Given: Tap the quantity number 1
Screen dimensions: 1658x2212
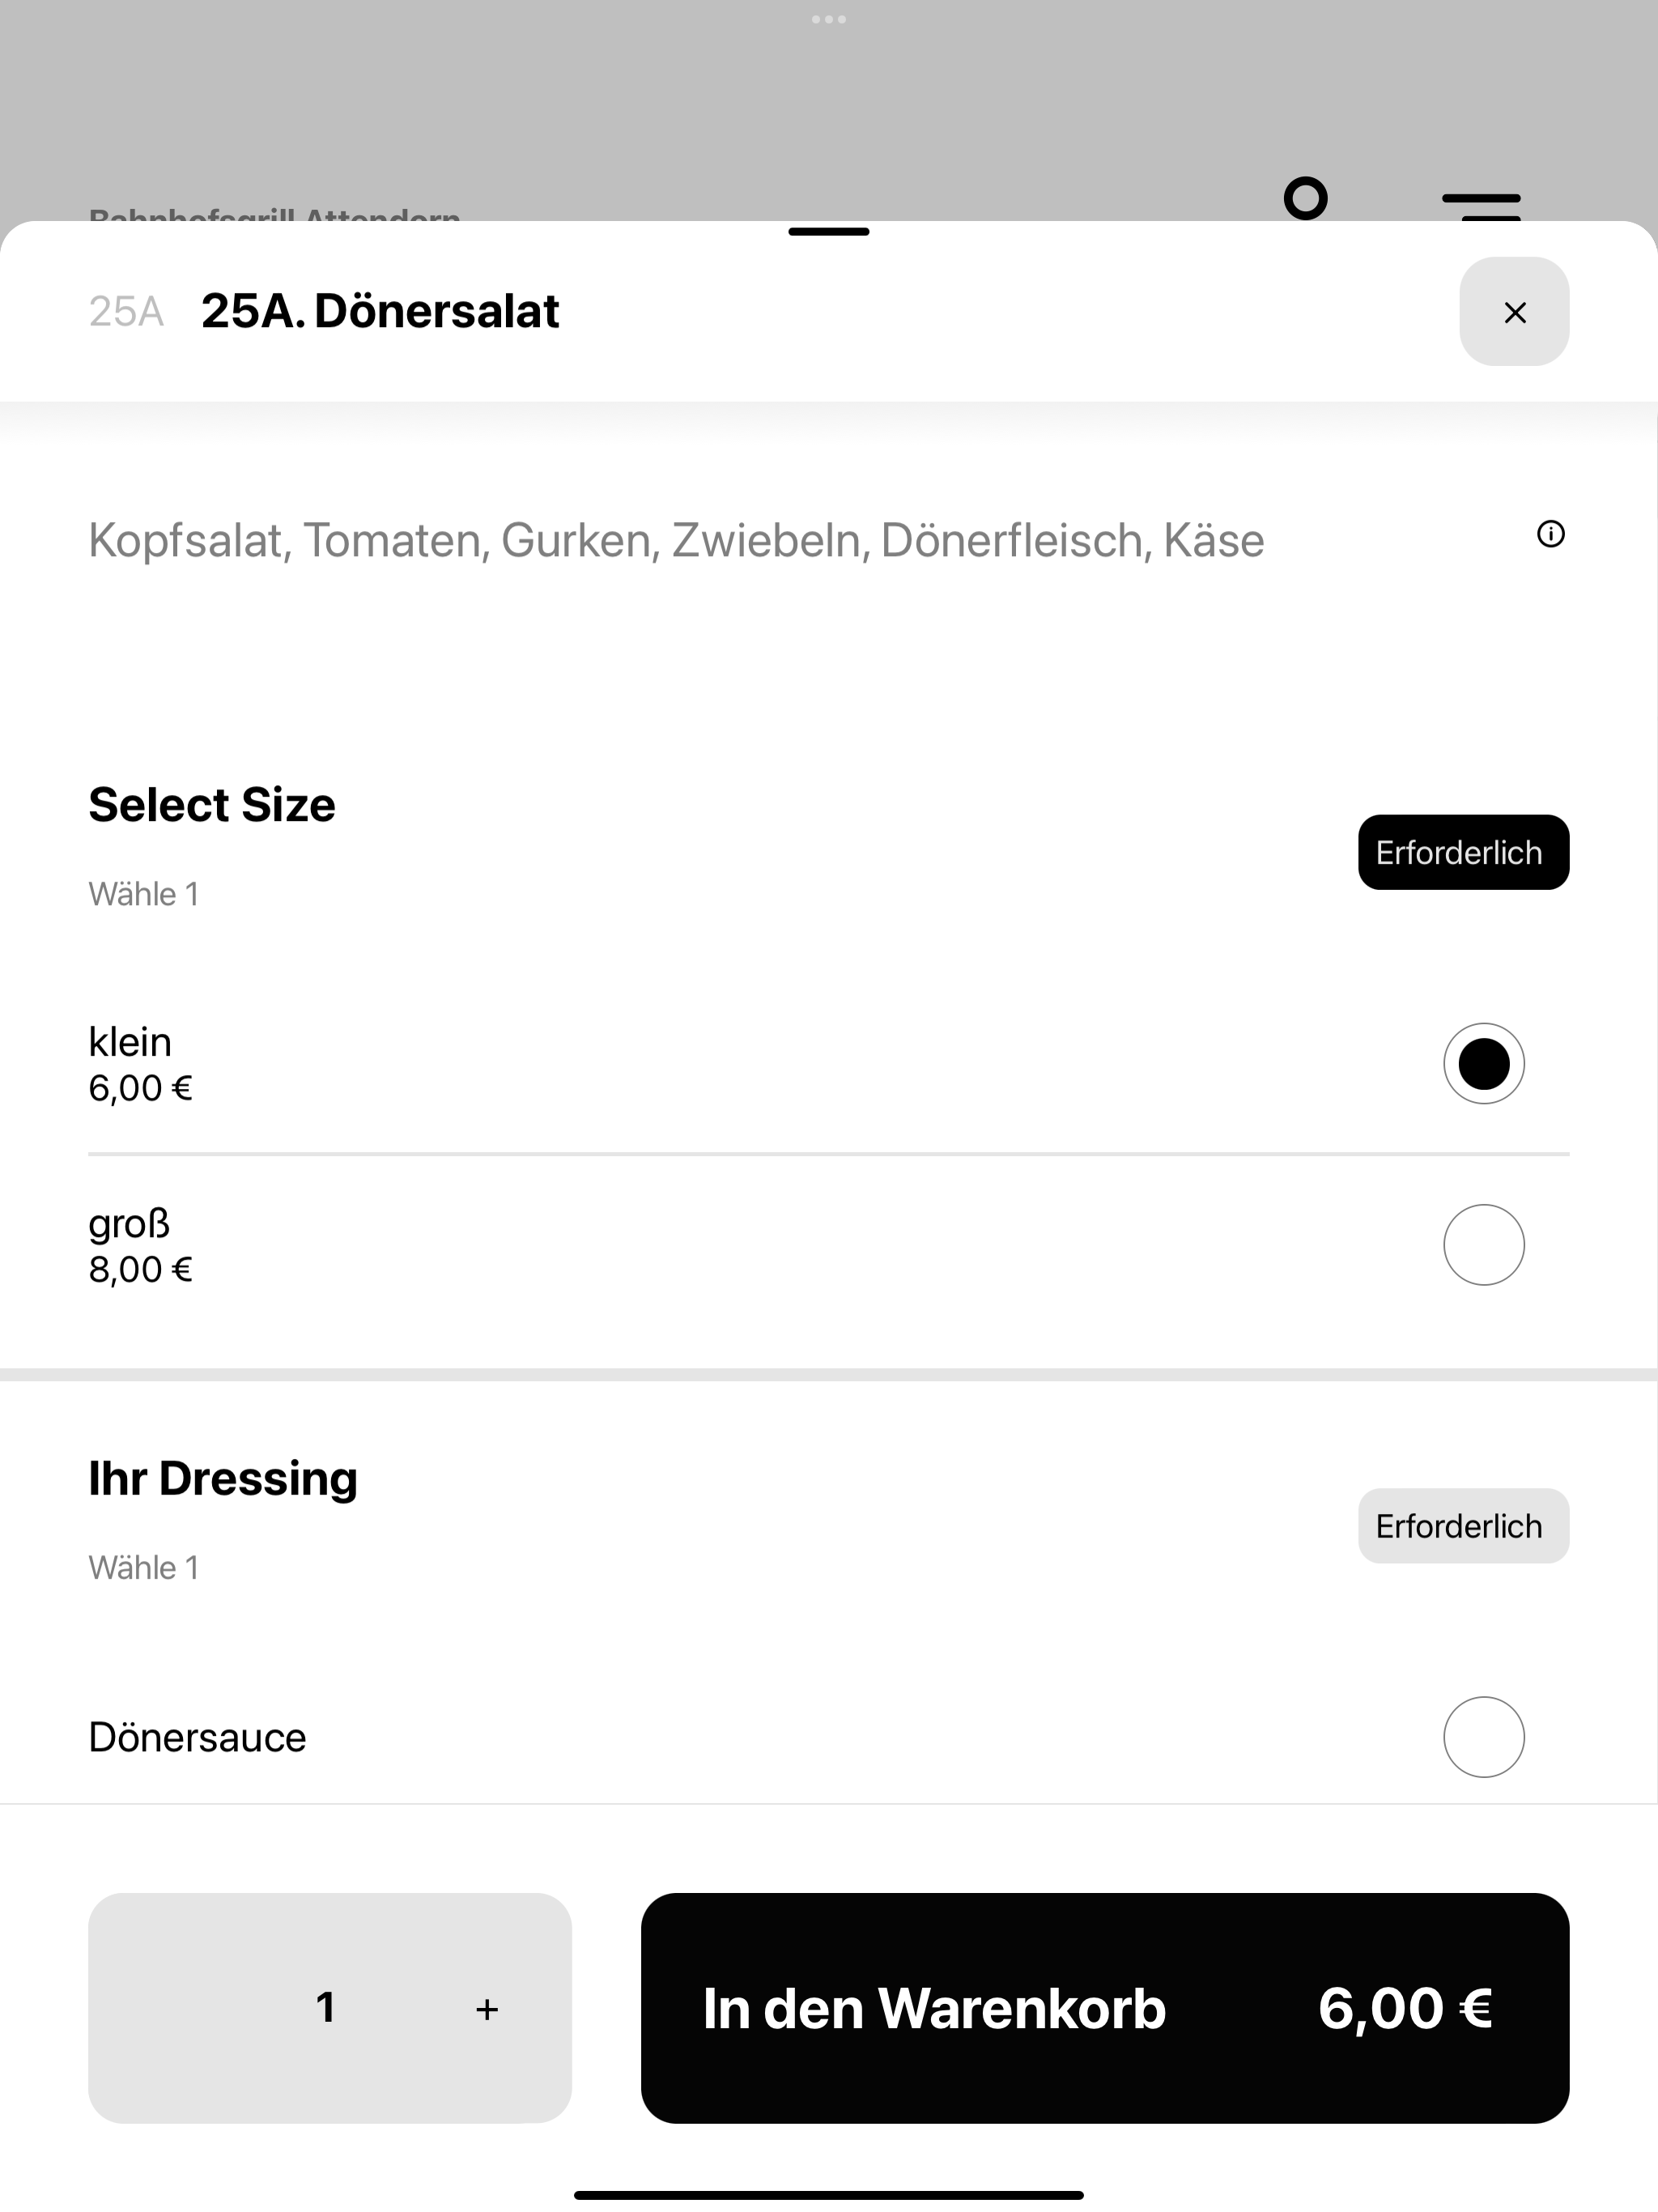Looking at the screenshot, I should pyautogui.click(x=325, y=2008).
